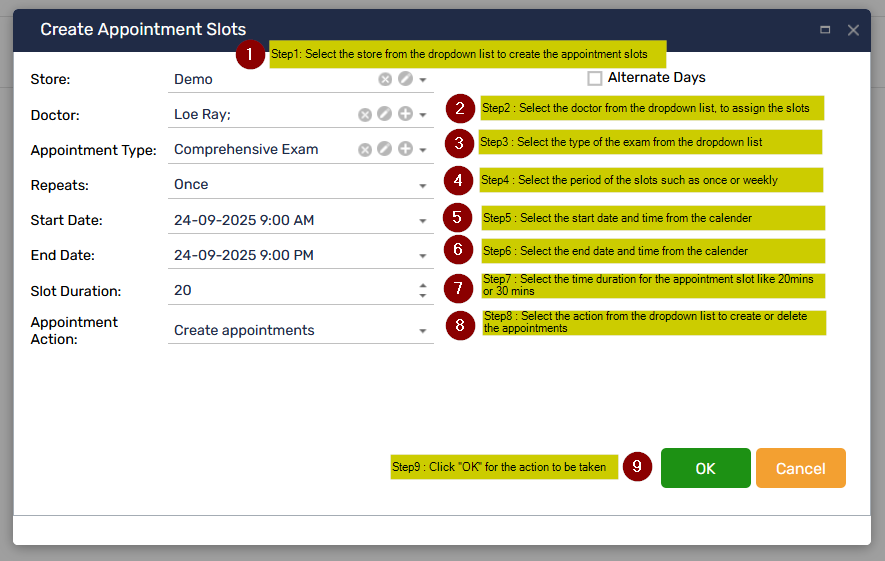Image resolution: width=885 pixels, height=561 pixels.
Task: Decrease Slot Duration with down arrow
Action: point(423,296)
